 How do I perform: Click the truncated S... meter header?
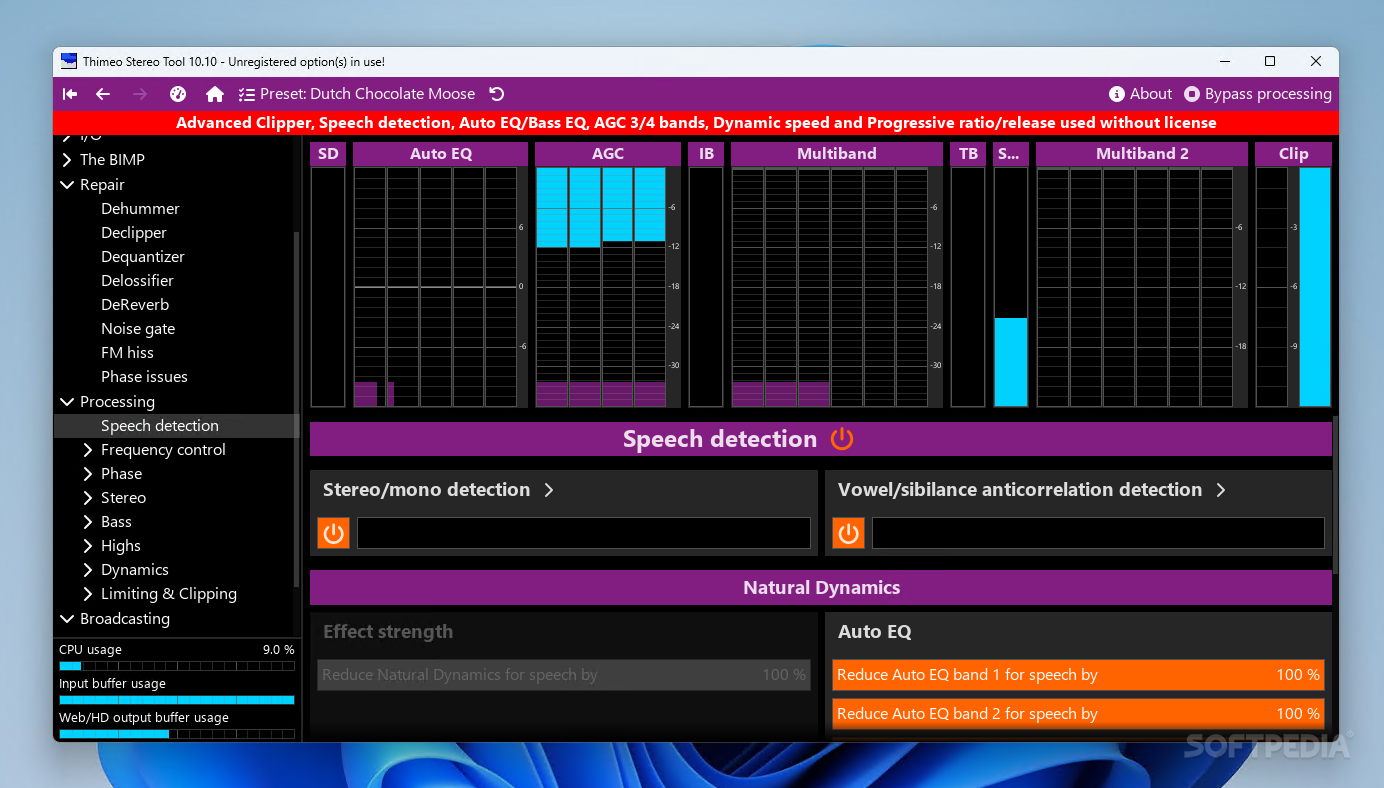click(x=1011, y=154)
